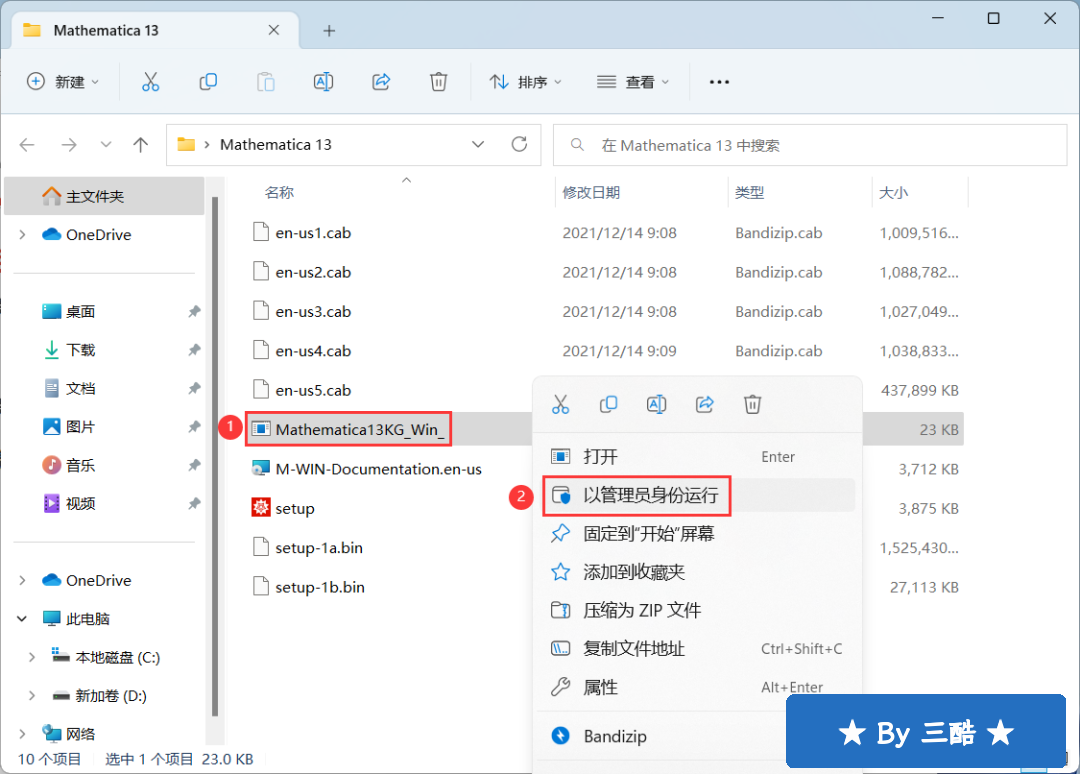This screenshot has height=774, width=1080.
Task: Click the setup application icon
Action: (x=261, y=508)
